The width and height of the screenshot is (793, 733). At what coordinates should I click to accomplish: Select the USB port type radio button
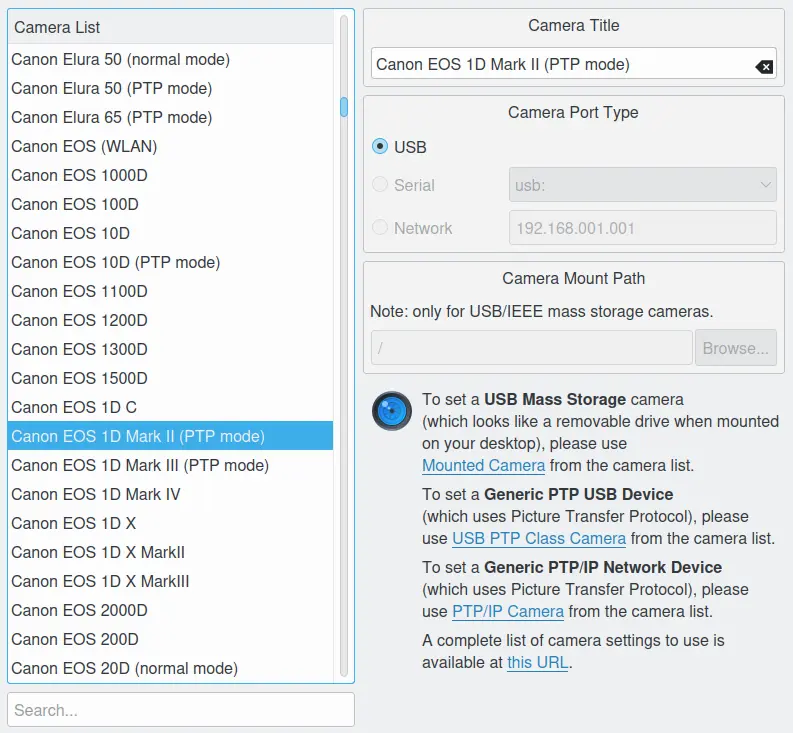[380, 147]
